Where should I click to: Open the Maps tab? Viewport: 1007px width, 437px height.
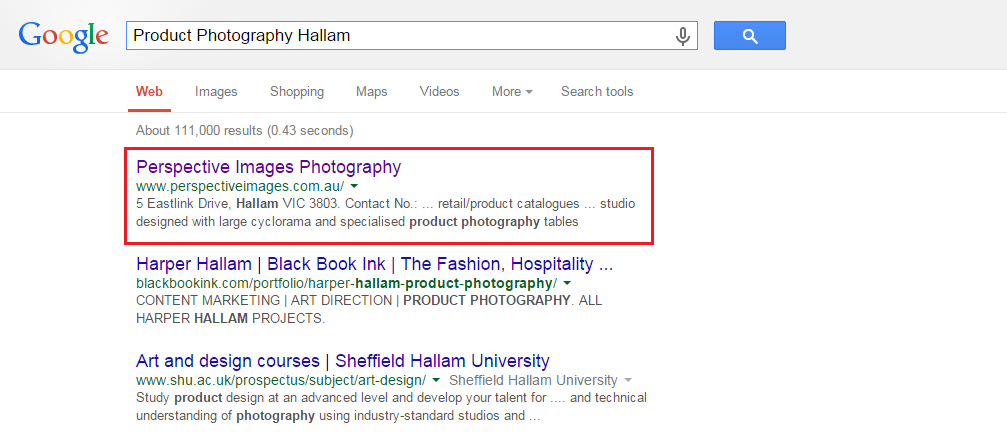pos(372,91)
